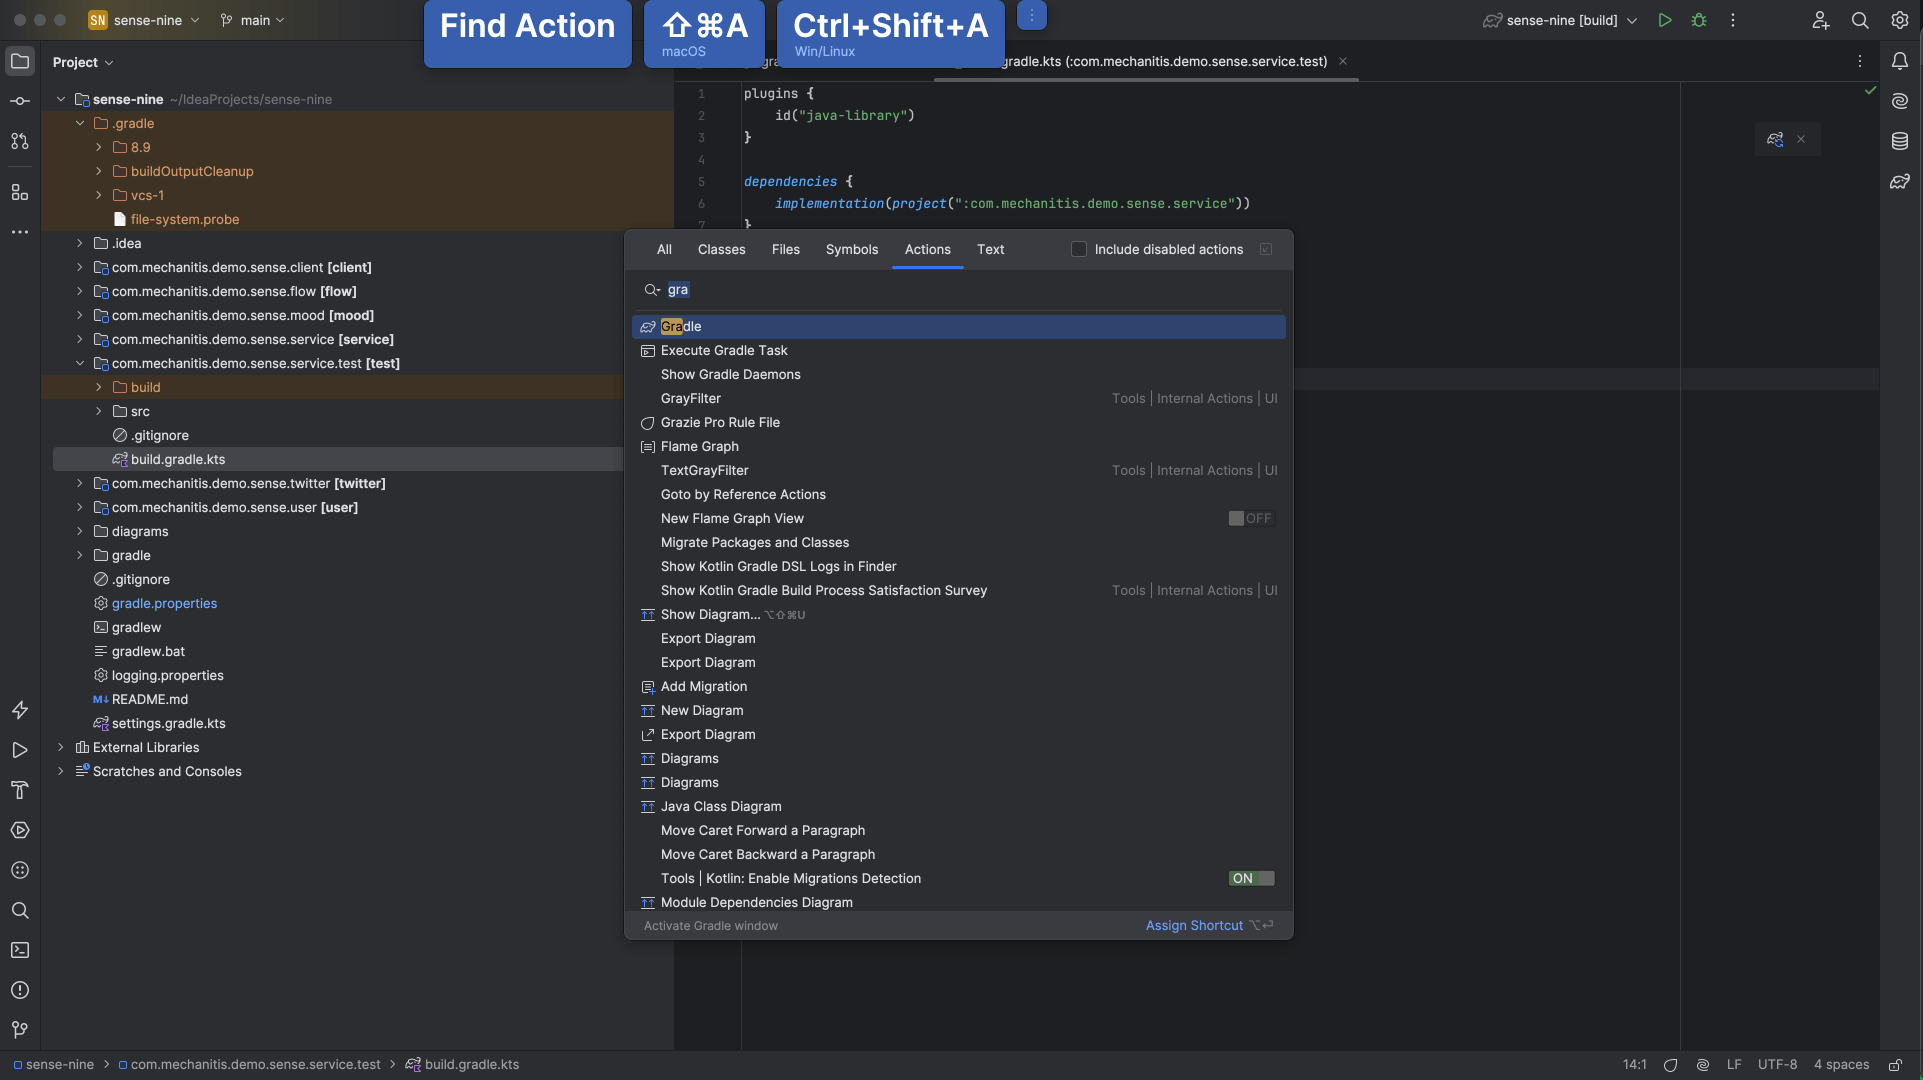The height and width of the screenshot is (1080, 1923).
Task: Switch to the Symbols tab
Action: click(x=851, y=249)
